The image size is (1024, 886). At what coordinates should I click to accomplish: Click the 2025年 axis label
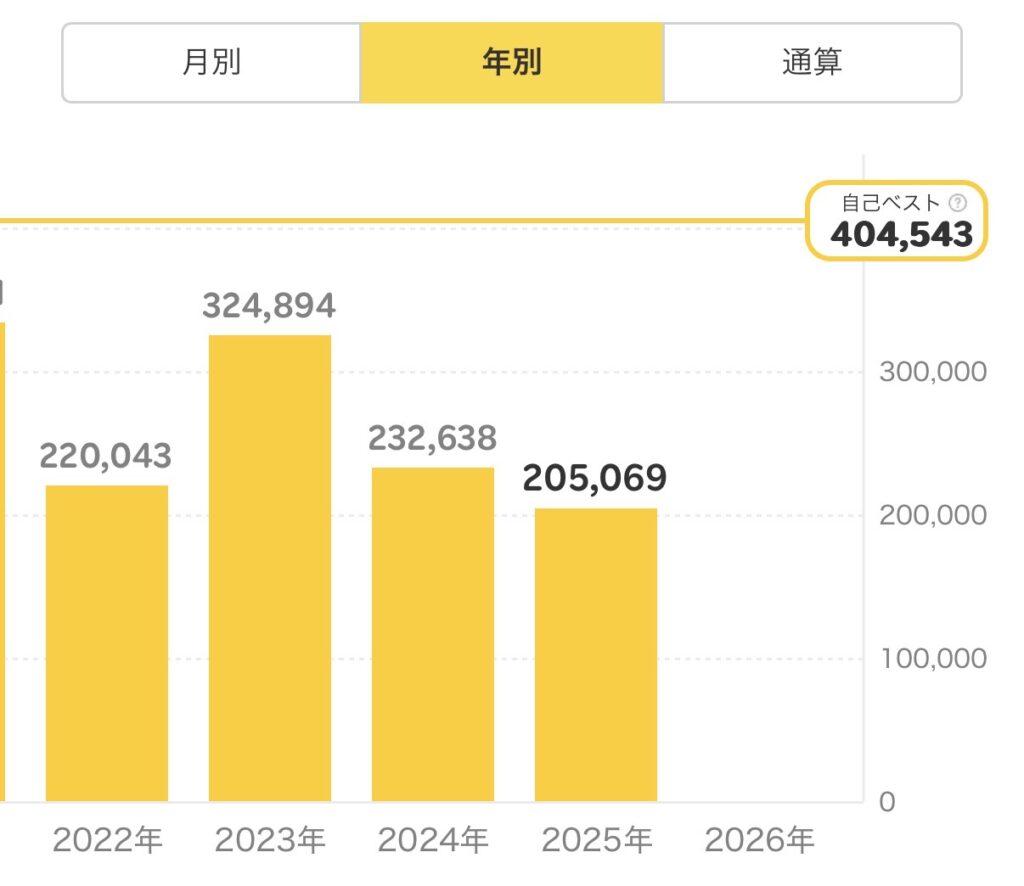596,841
